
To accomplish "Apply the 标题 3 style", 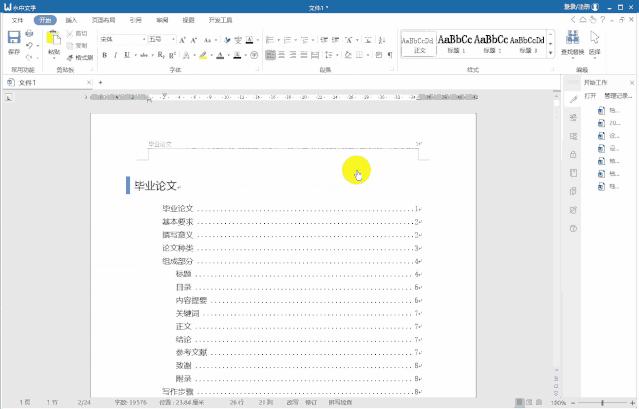I will 527,44.
